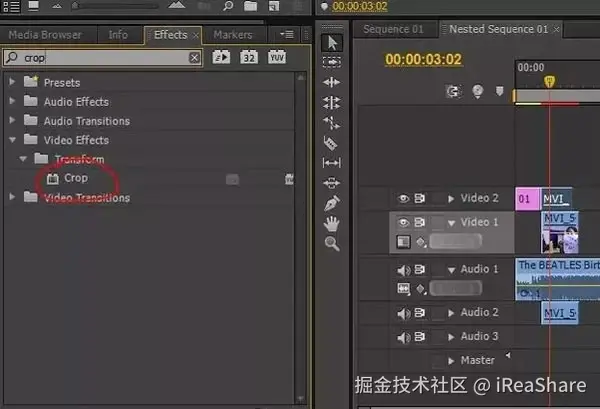Hide Video 1 track eye
The image size is (600, 409).
click(403, 222)
